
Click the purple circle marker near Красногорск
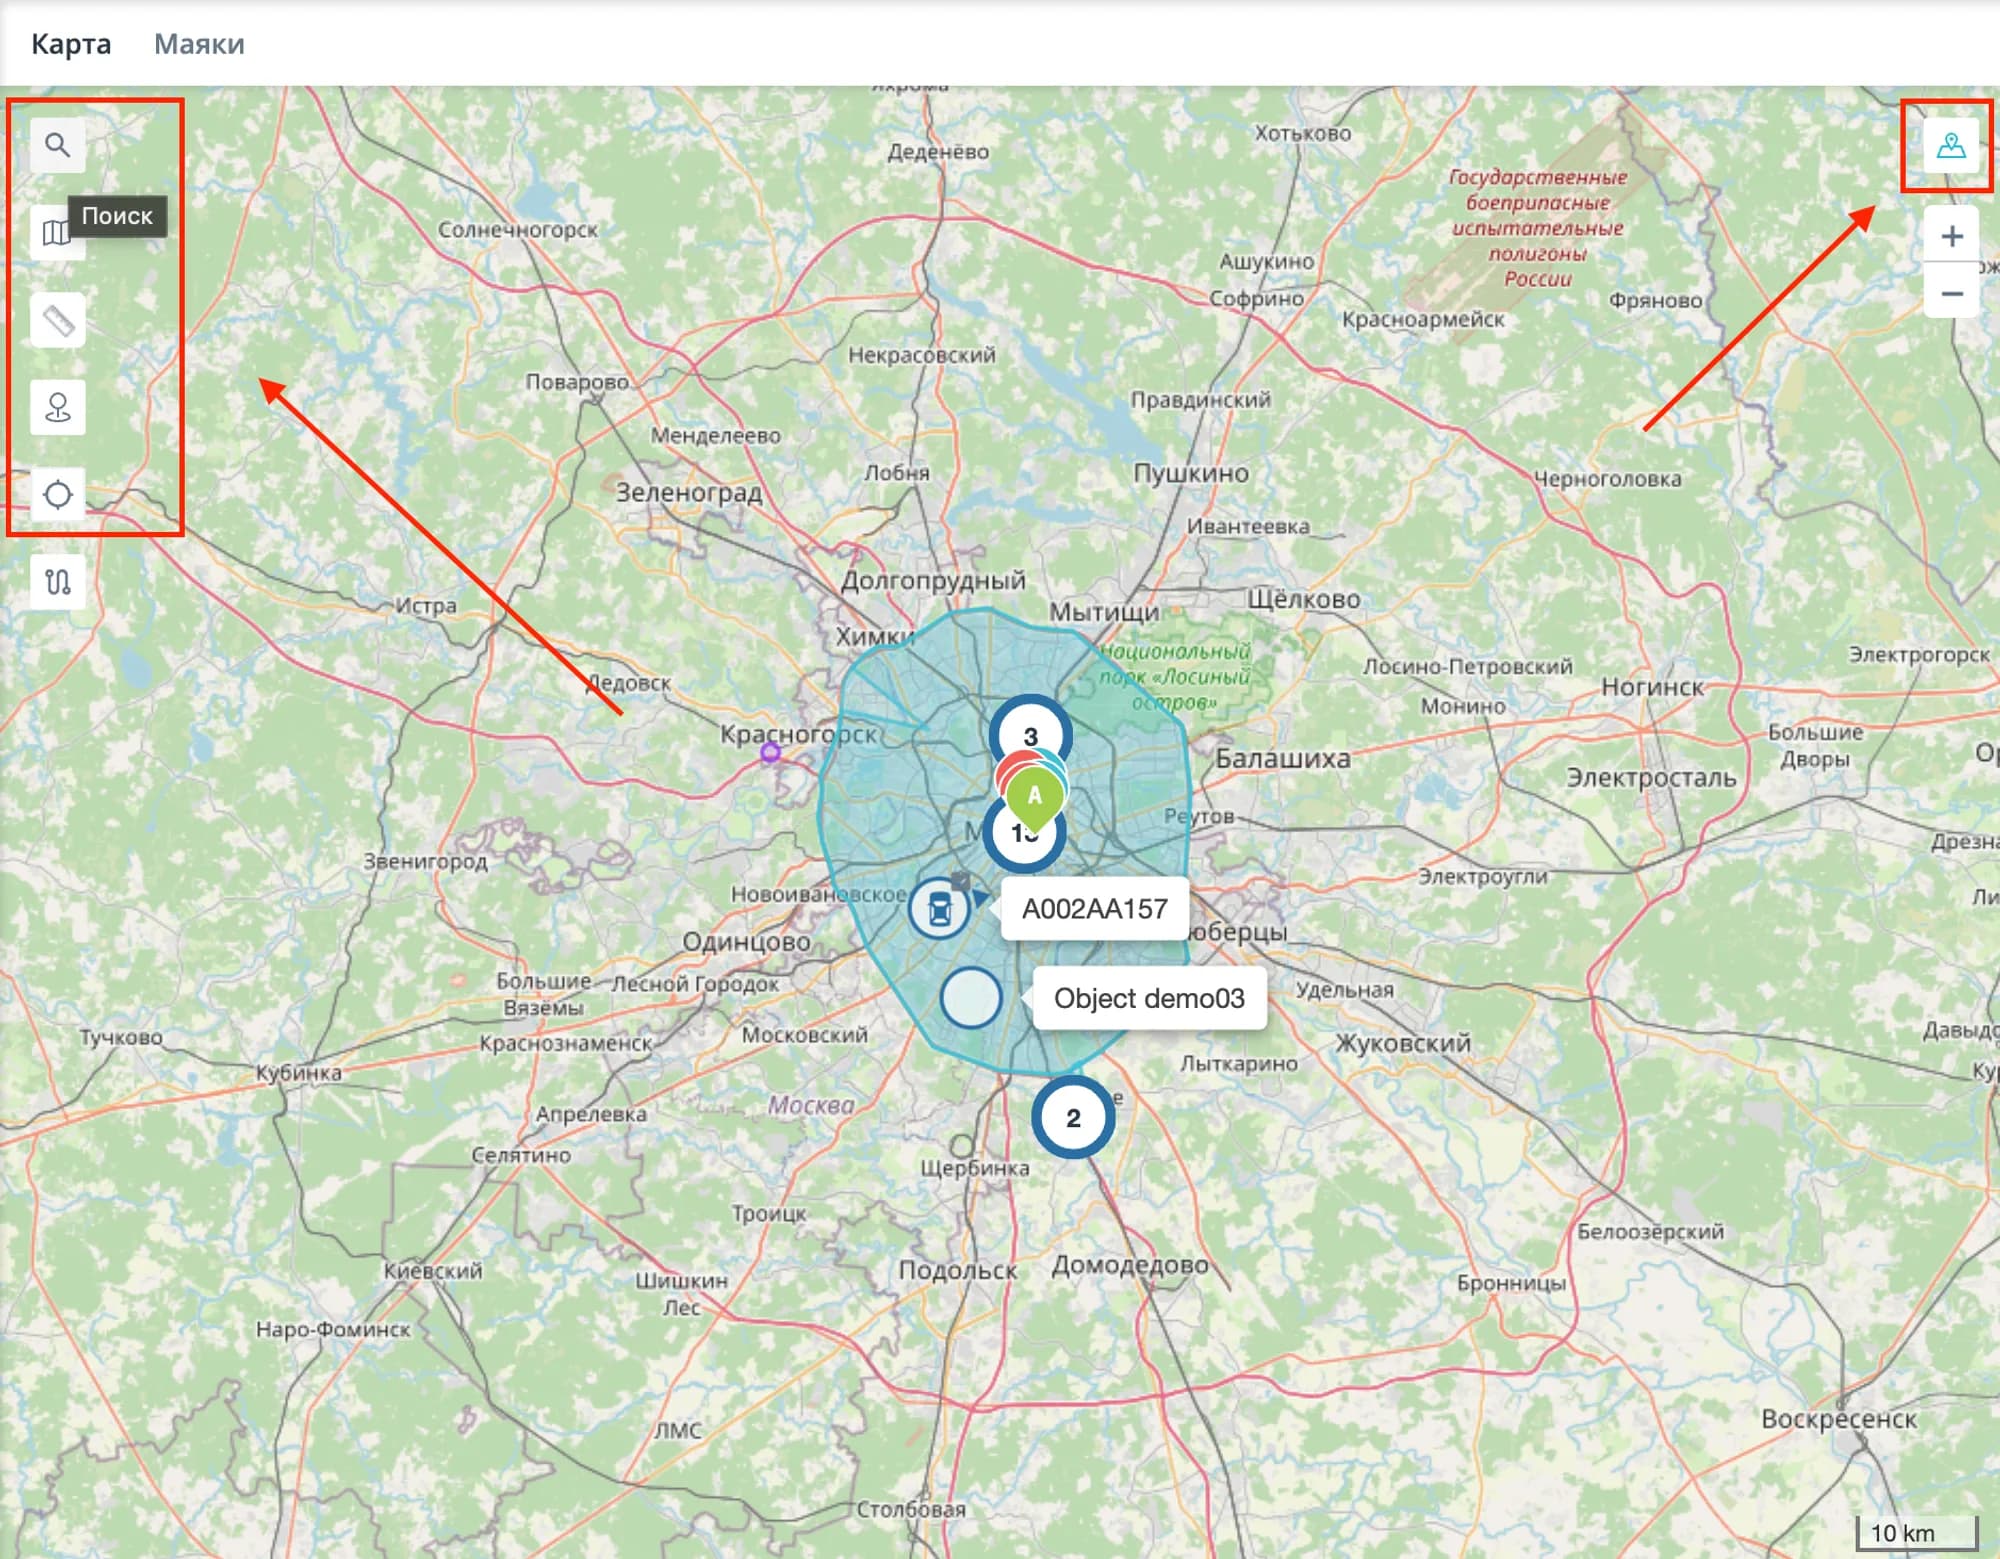coord(770,752)
